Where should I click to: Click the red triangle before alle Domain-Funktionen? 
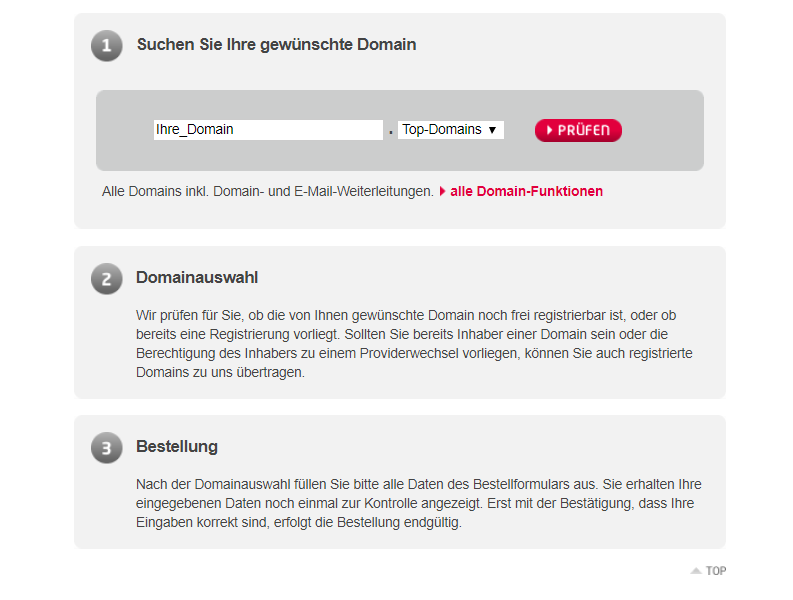tap(443, 191)
